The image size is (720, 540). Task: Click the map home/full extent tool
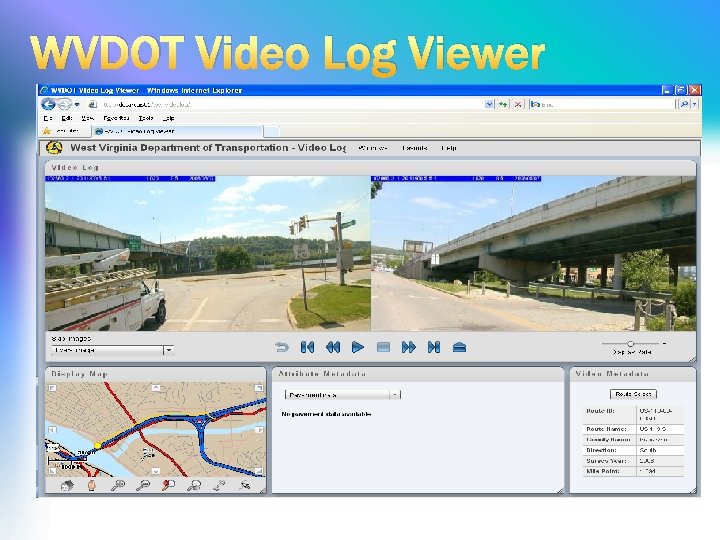68,485
